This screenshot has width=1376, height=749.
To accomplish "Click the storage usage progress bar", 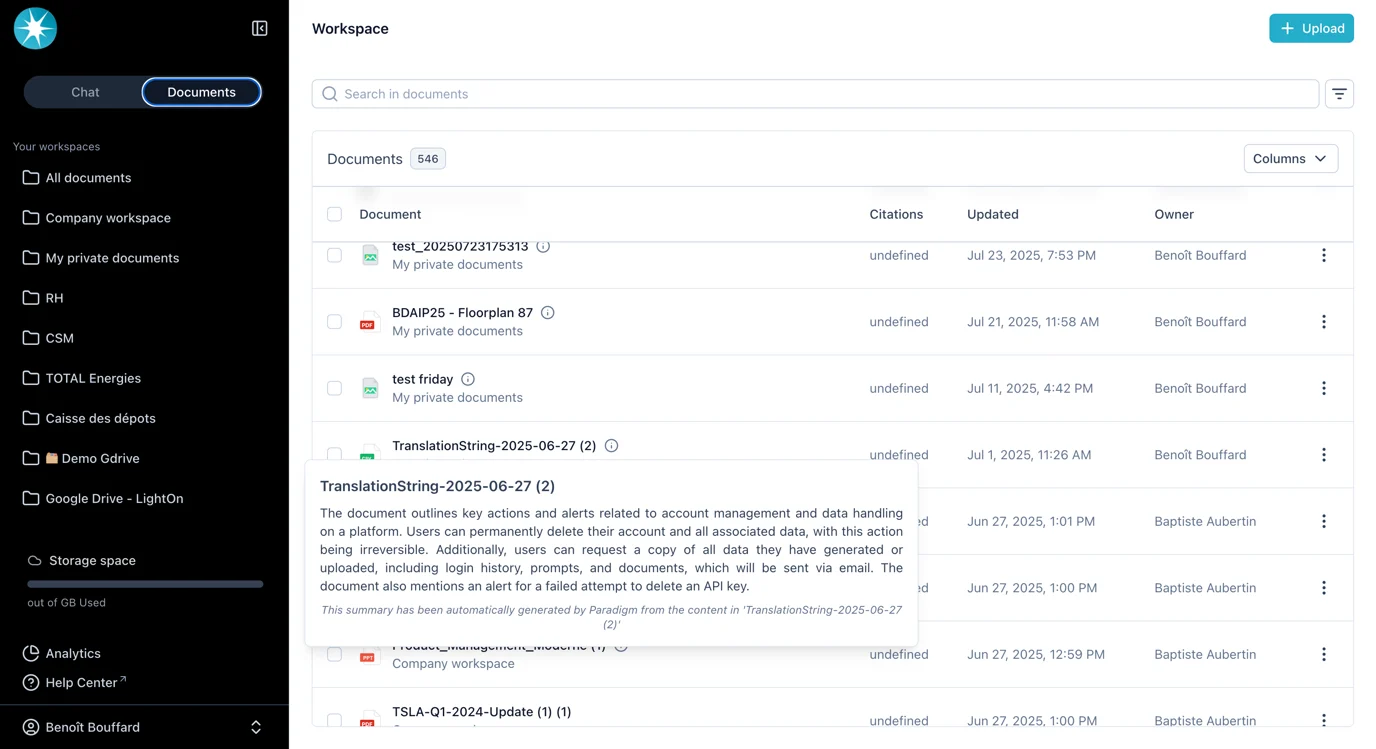I will [x=143, y=584].
